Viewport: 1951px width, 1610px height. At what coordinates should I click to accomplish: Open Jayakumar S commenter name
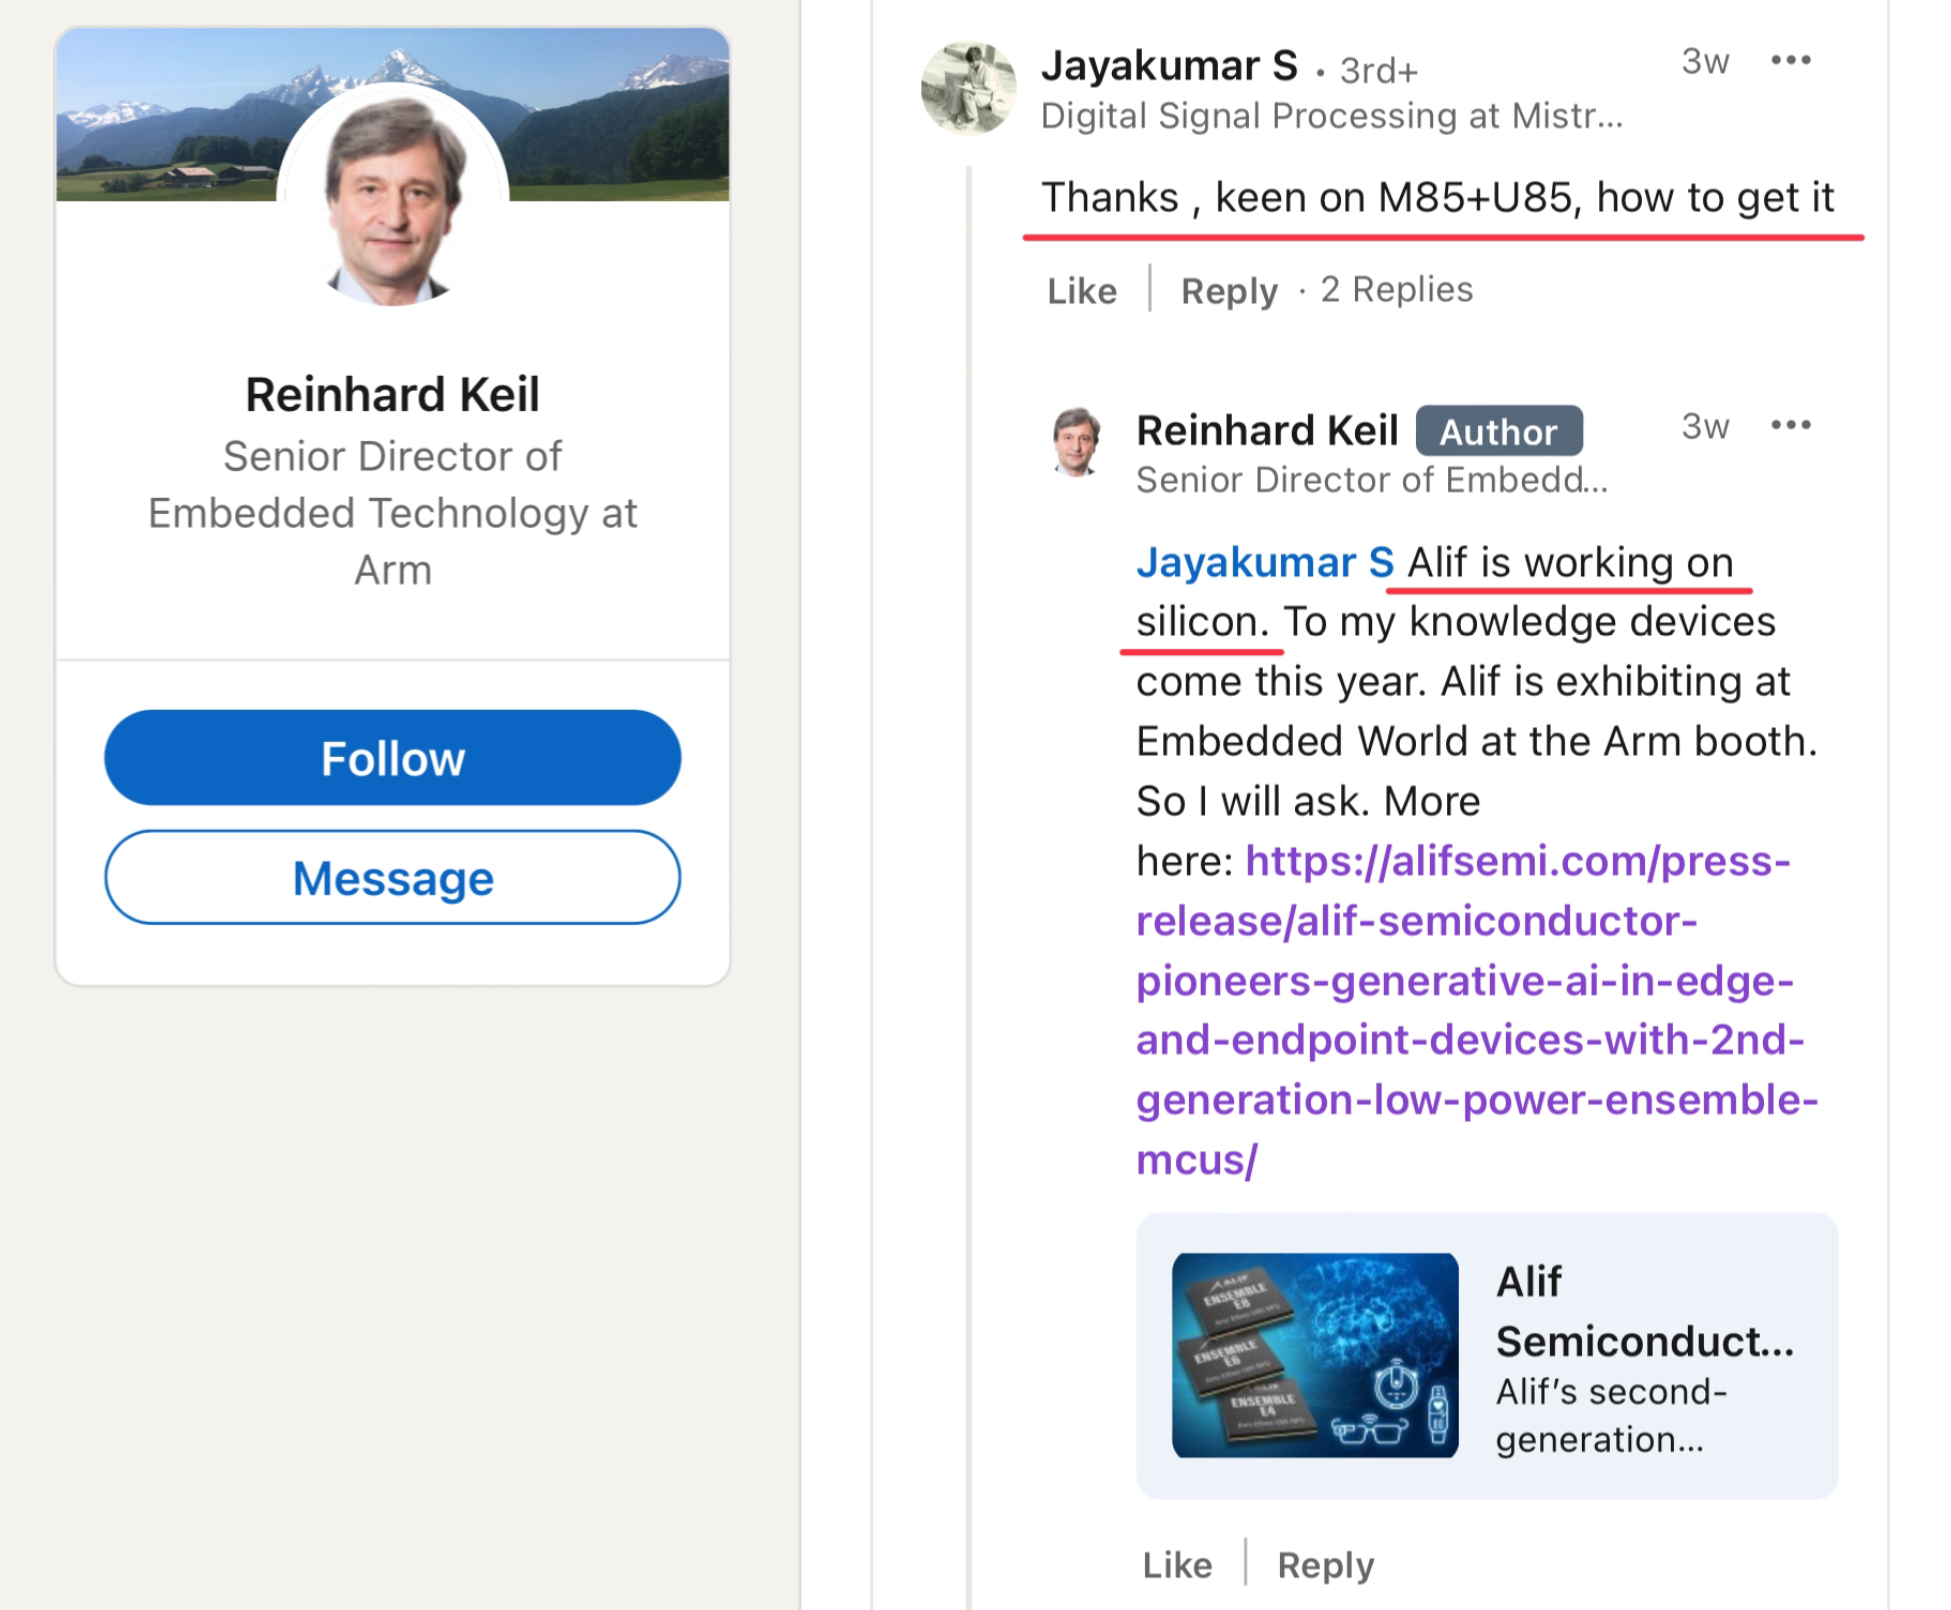[x=1169, y=66]
